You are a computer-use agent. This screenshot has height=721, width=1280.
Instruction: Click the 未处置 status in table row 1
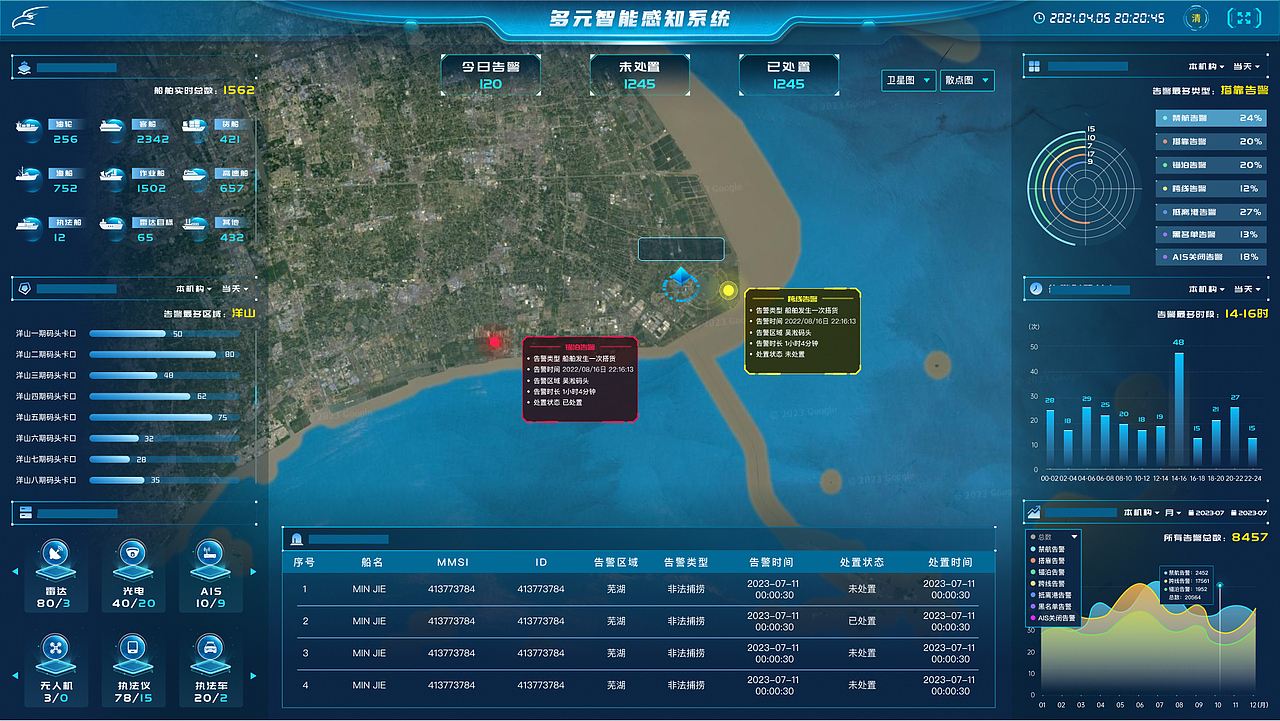(x=861, y=589)
